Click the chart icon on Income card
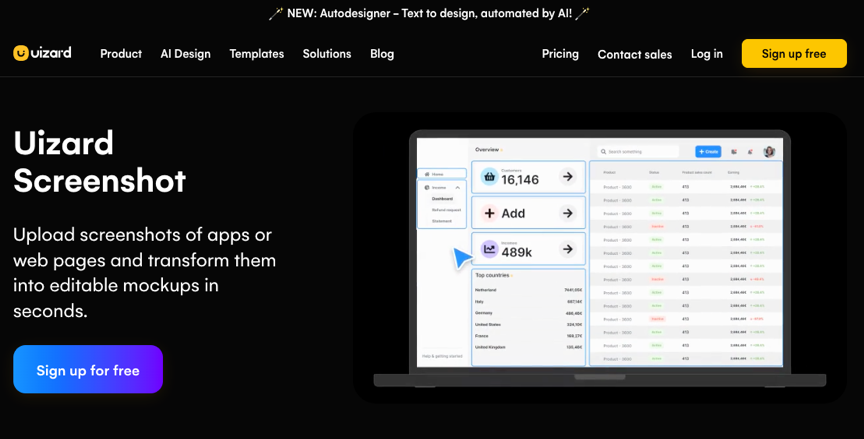The height and width of the screenshot is (439, 864). click(x=489, y=250)
